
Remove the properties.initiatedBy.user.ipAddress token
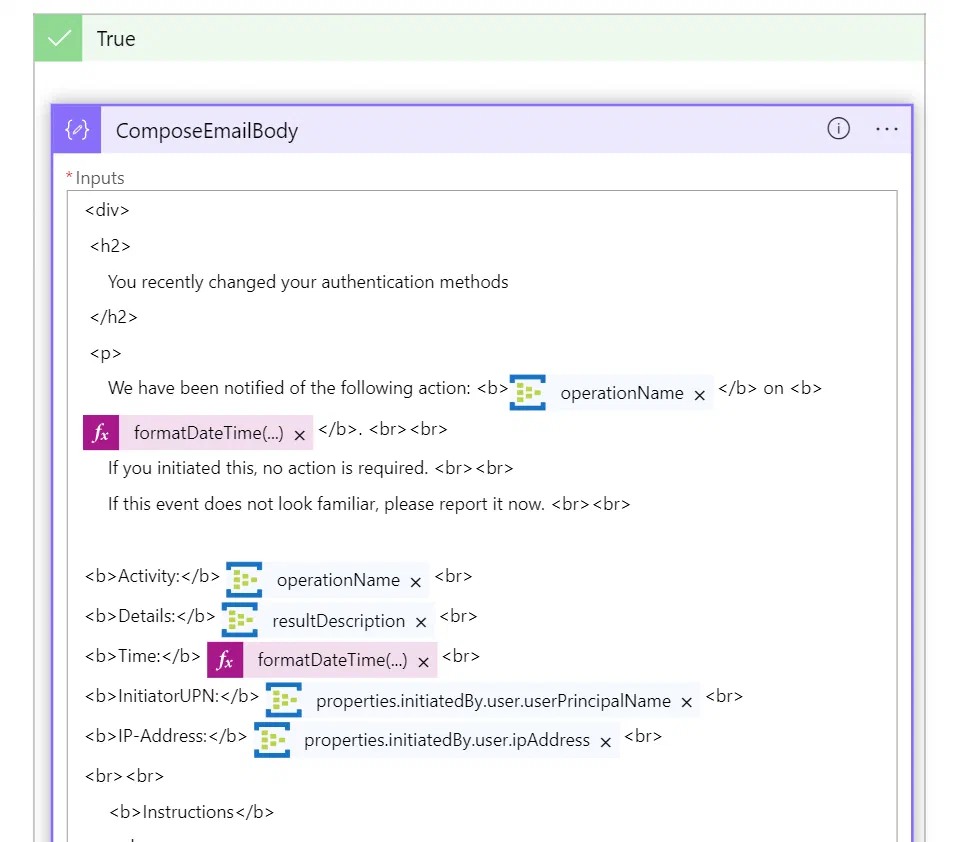click(605, 742)
